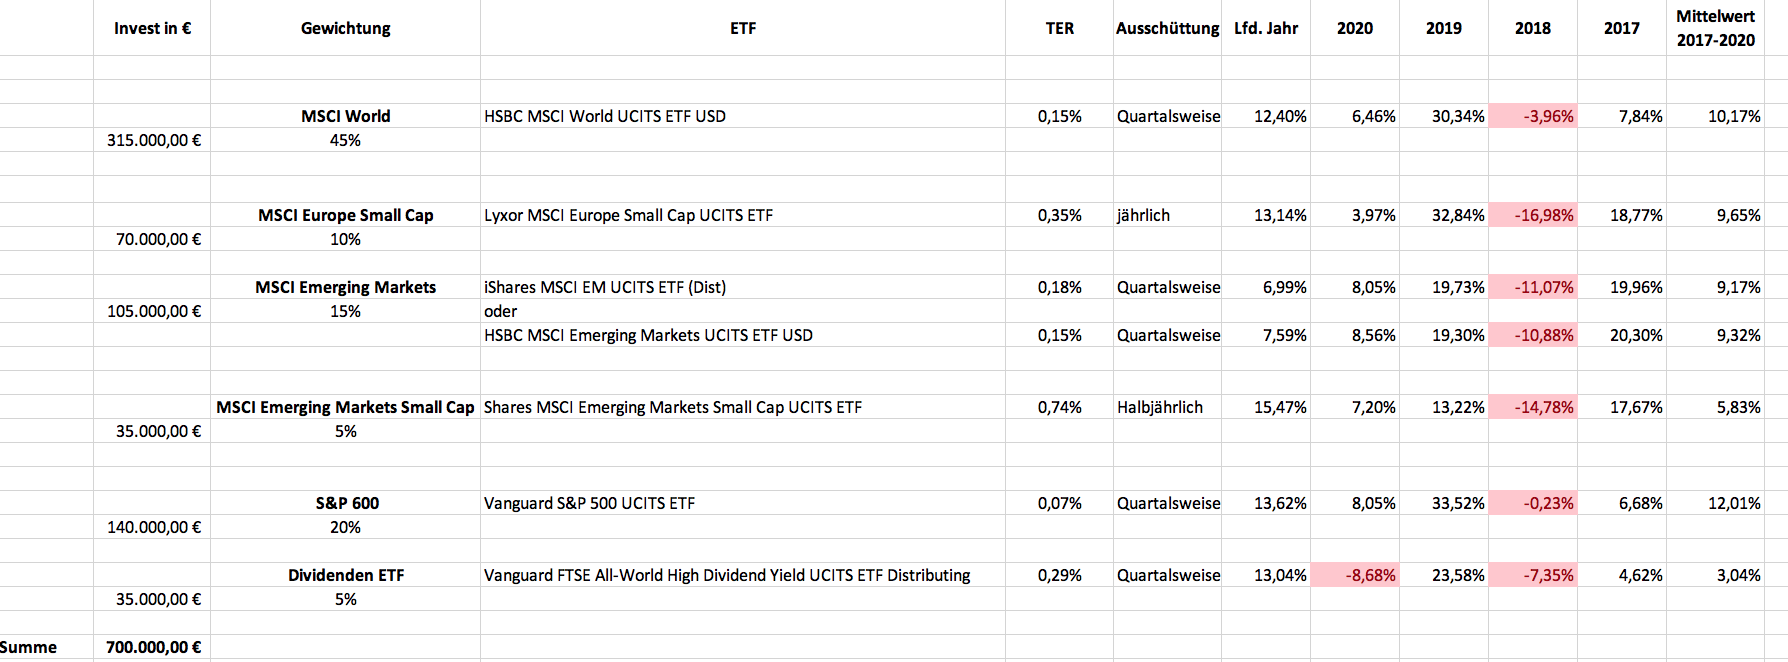Select the "Halbjährlich" distribution cell

1160,407
